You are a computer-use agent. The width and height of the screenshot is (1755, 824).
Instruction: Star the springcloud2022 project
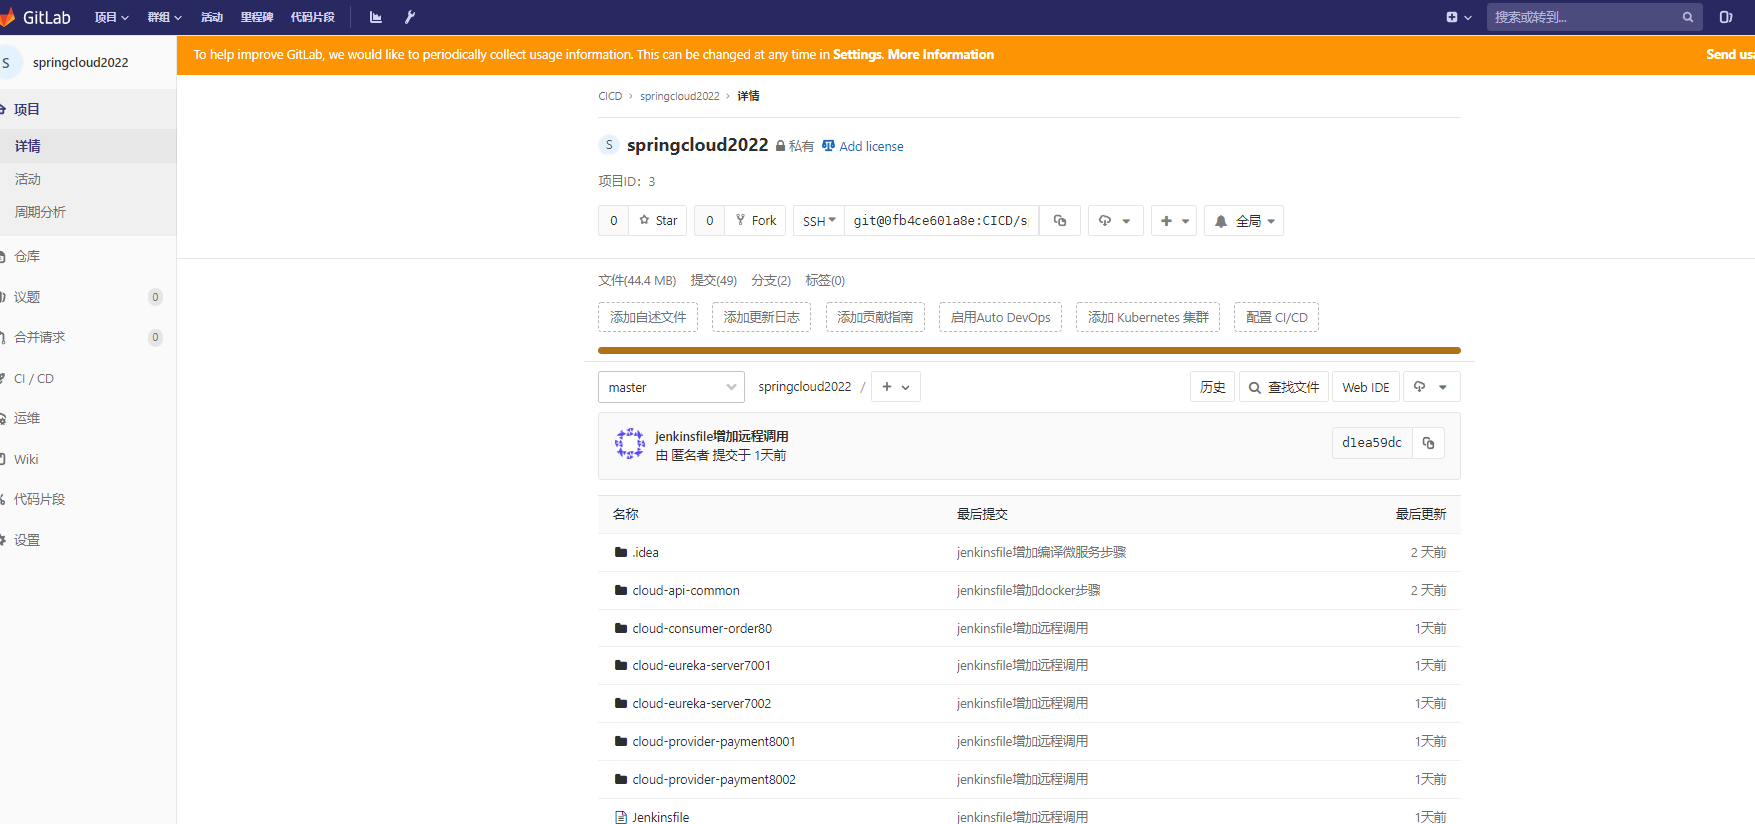[658, 221]
